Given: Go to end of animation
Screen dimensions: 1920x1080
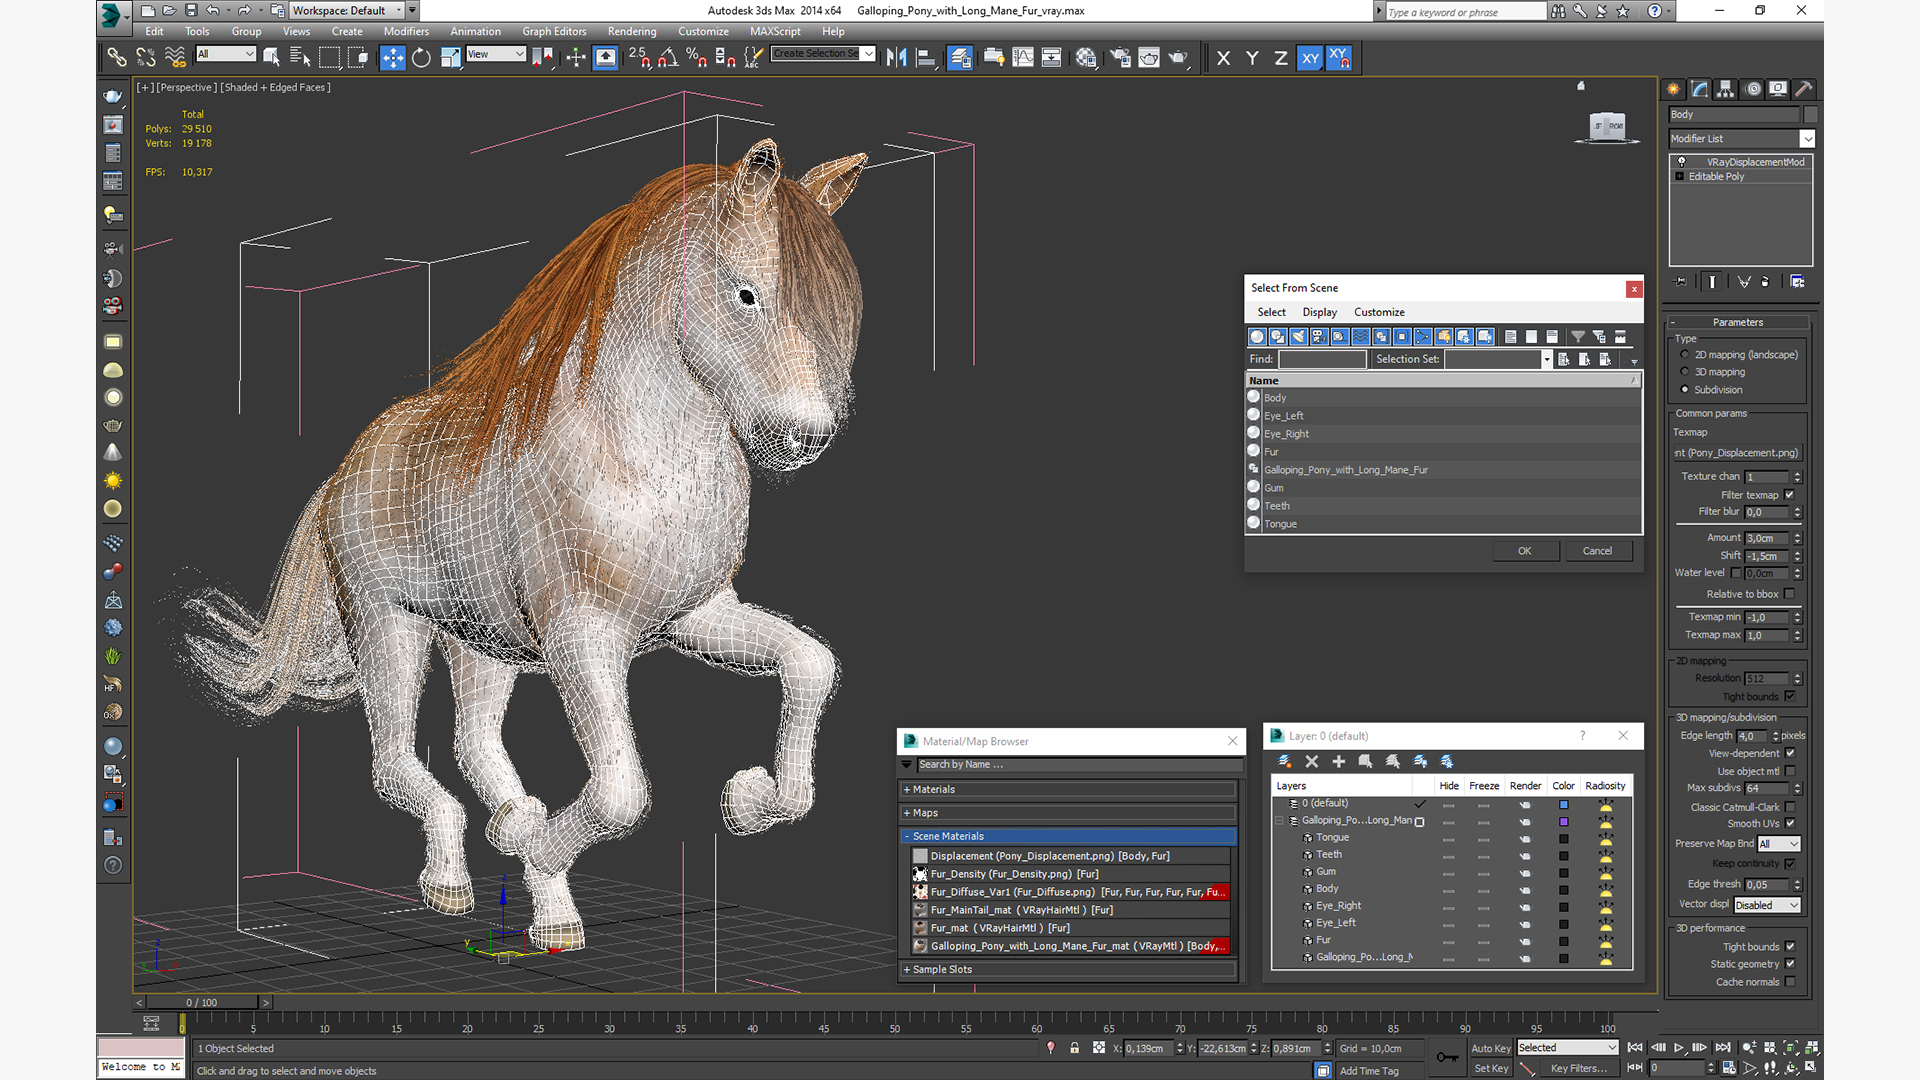Looking at the screenshot, I should (1722, 1047).
